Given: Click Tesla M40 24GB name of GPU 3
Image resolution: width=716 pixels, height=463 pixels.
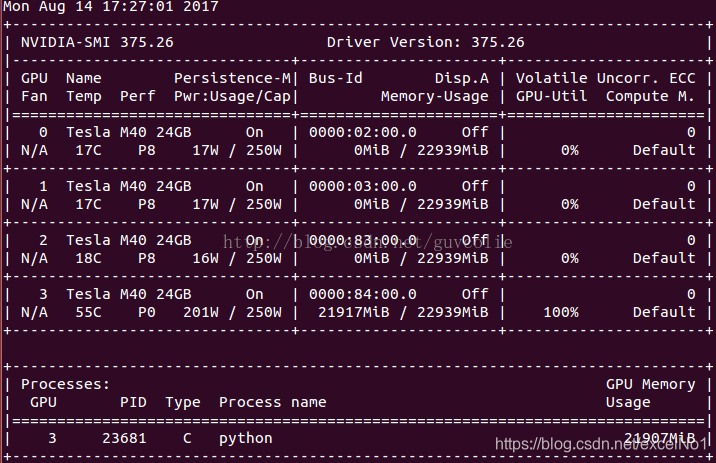Looking at the screenshot, I should [129, 294].
